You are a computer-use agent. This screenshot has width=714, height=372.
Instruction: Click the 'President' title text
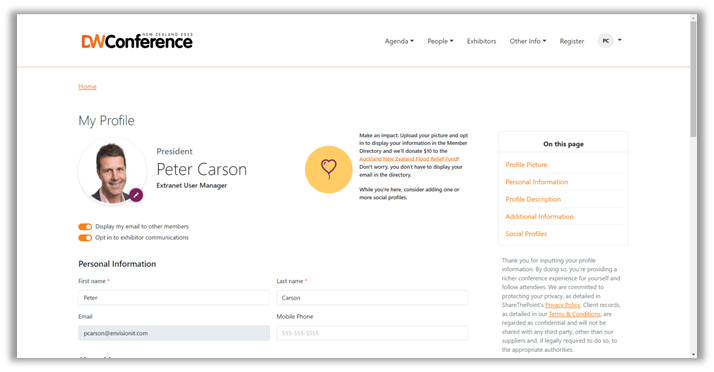174,151
